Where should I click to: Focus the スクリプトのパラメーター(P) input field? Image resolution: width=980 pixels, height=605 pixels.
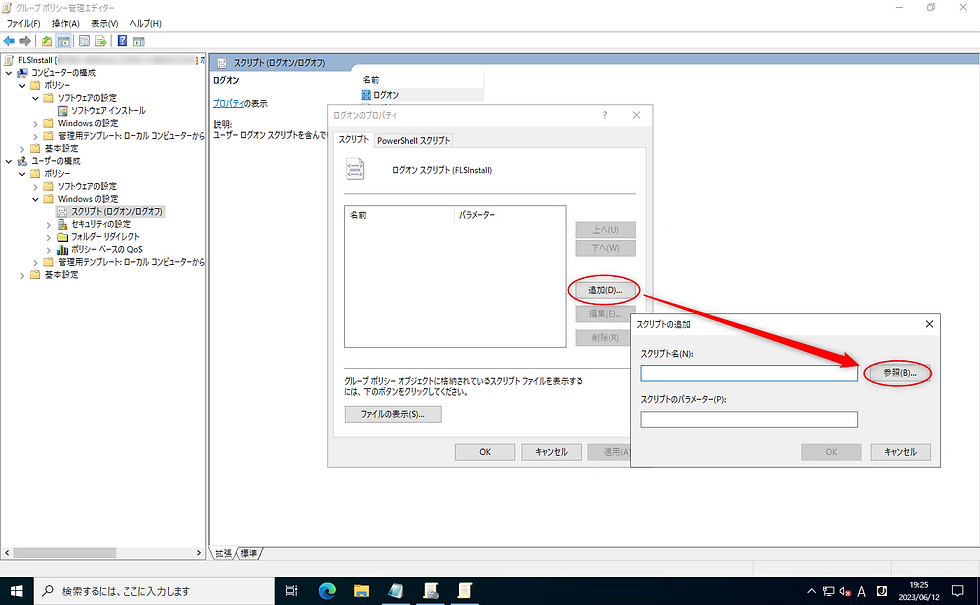[749, 419]
